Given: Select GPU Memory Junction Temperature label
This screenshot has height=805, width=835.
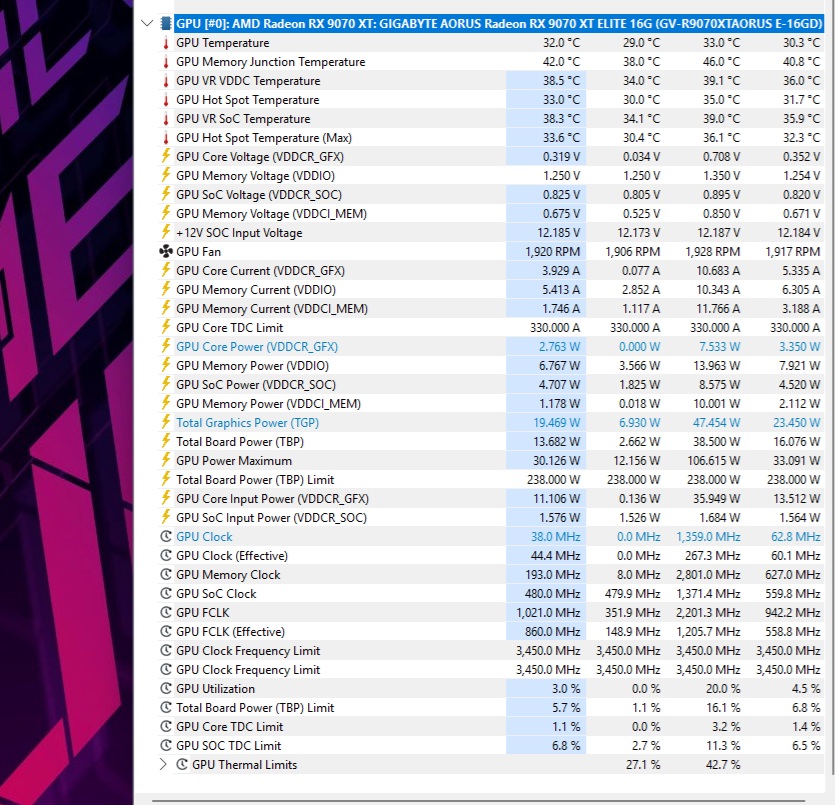Looking at the screenshot, I should 271,62.
